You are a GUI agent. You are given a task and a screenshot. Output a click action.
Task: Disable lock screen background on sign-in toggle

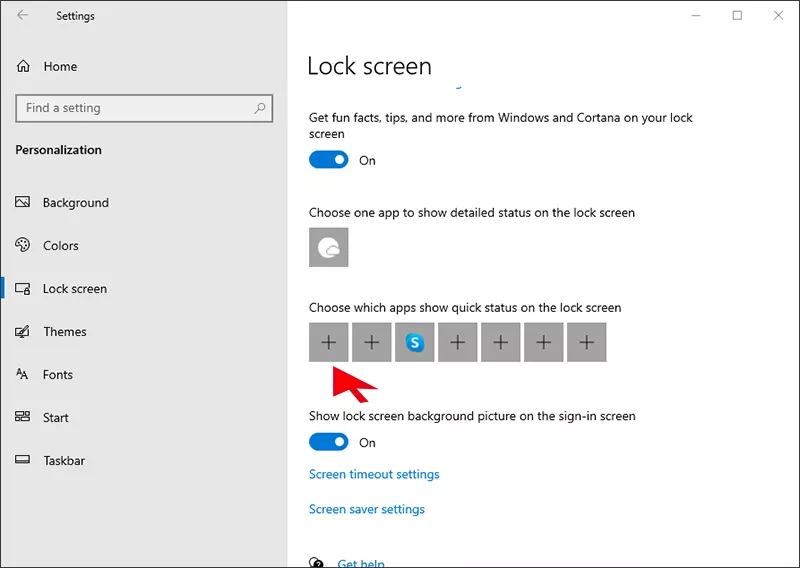(x=329, y=442)
